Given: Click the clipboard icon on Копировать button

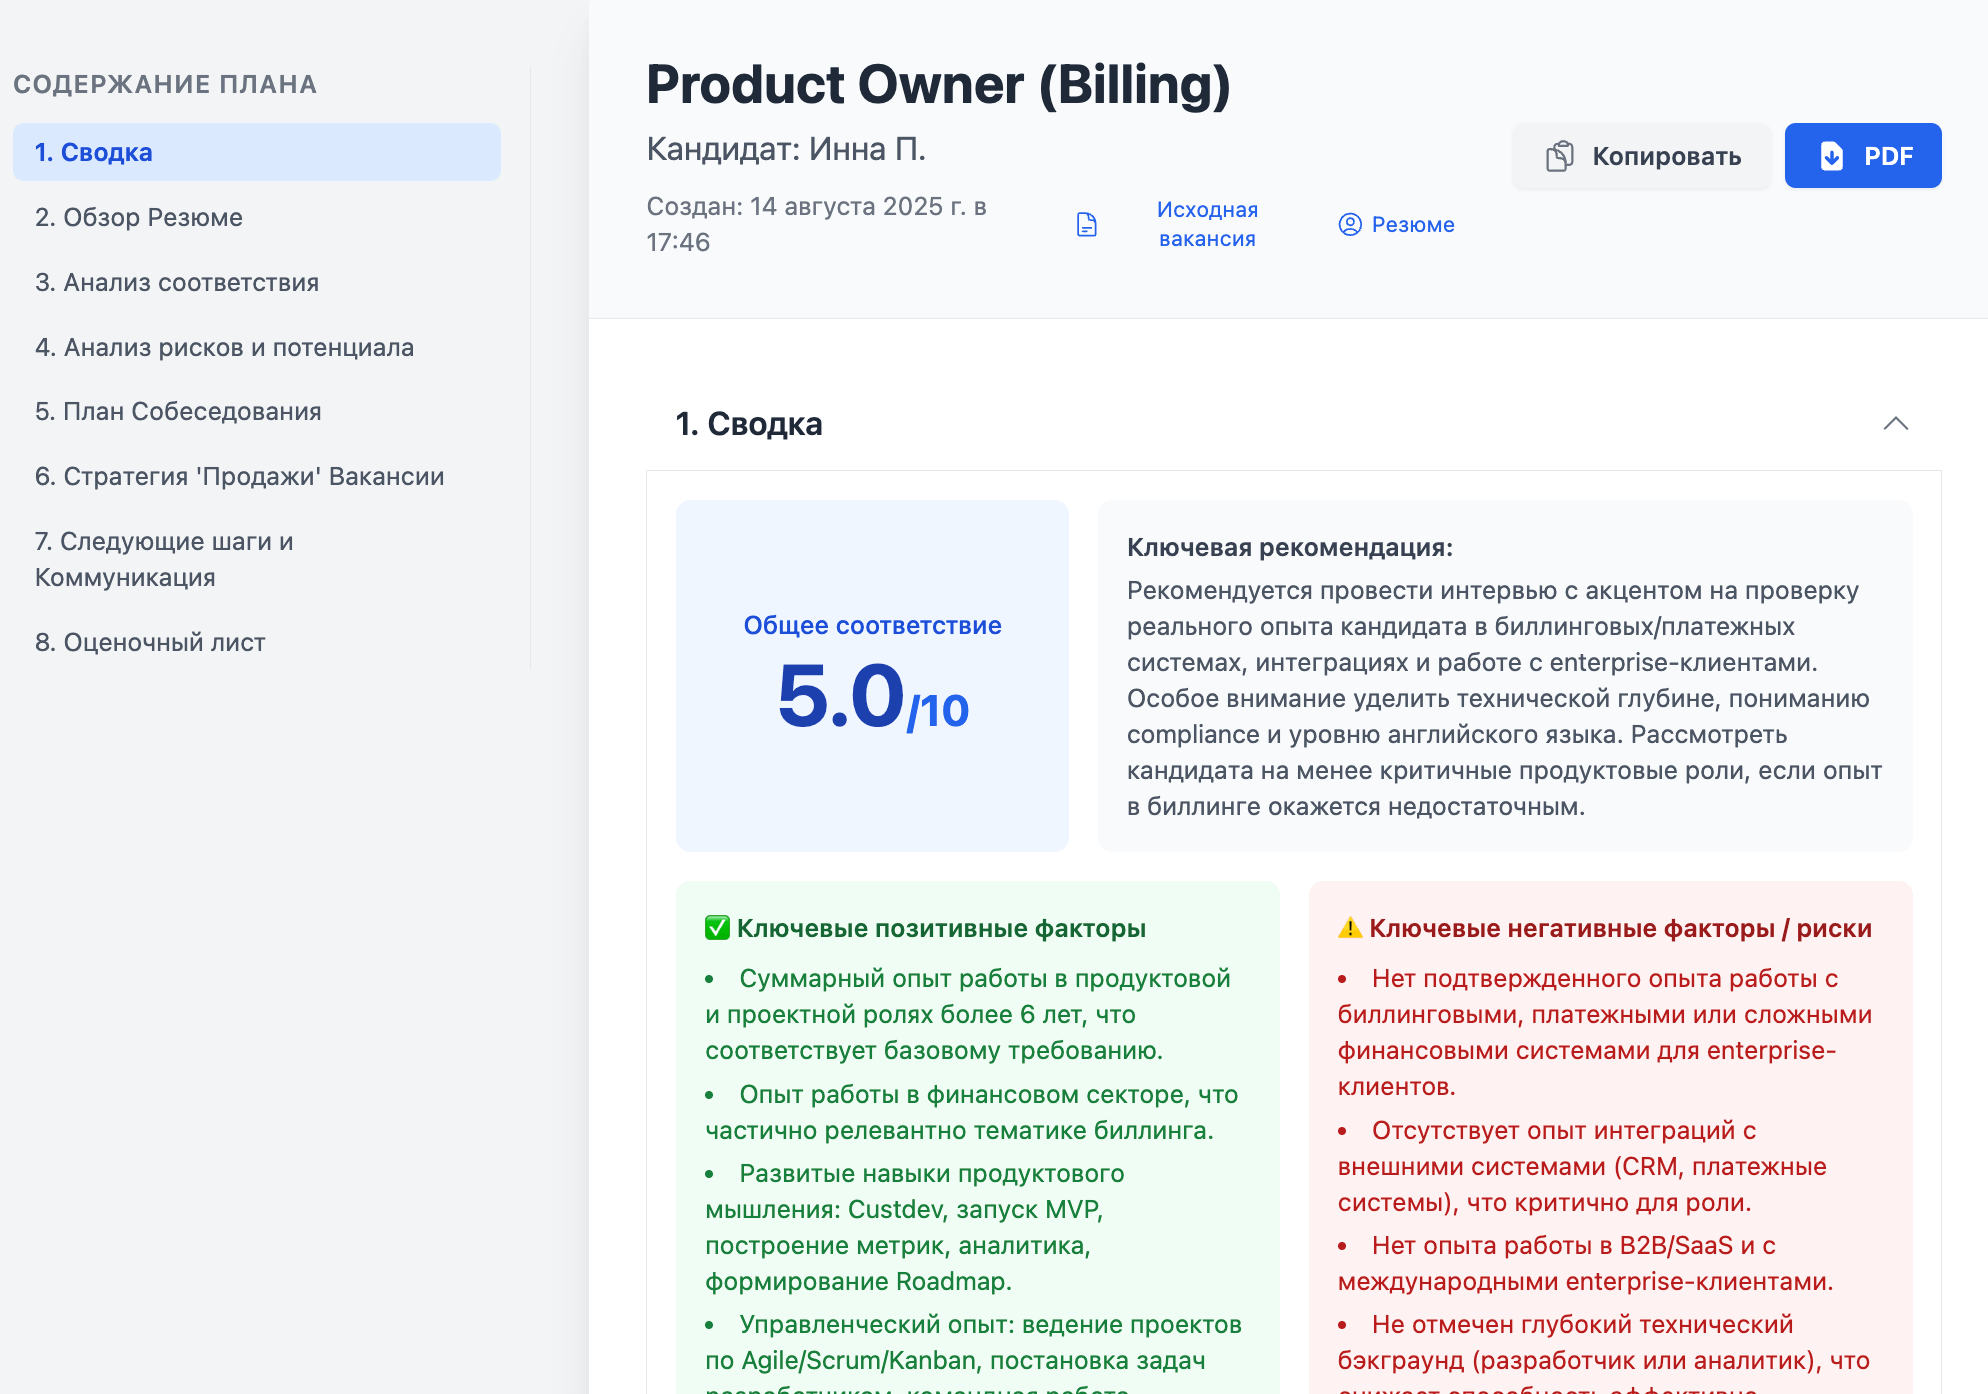Looking at the screenshot, I should (1559, 156).
